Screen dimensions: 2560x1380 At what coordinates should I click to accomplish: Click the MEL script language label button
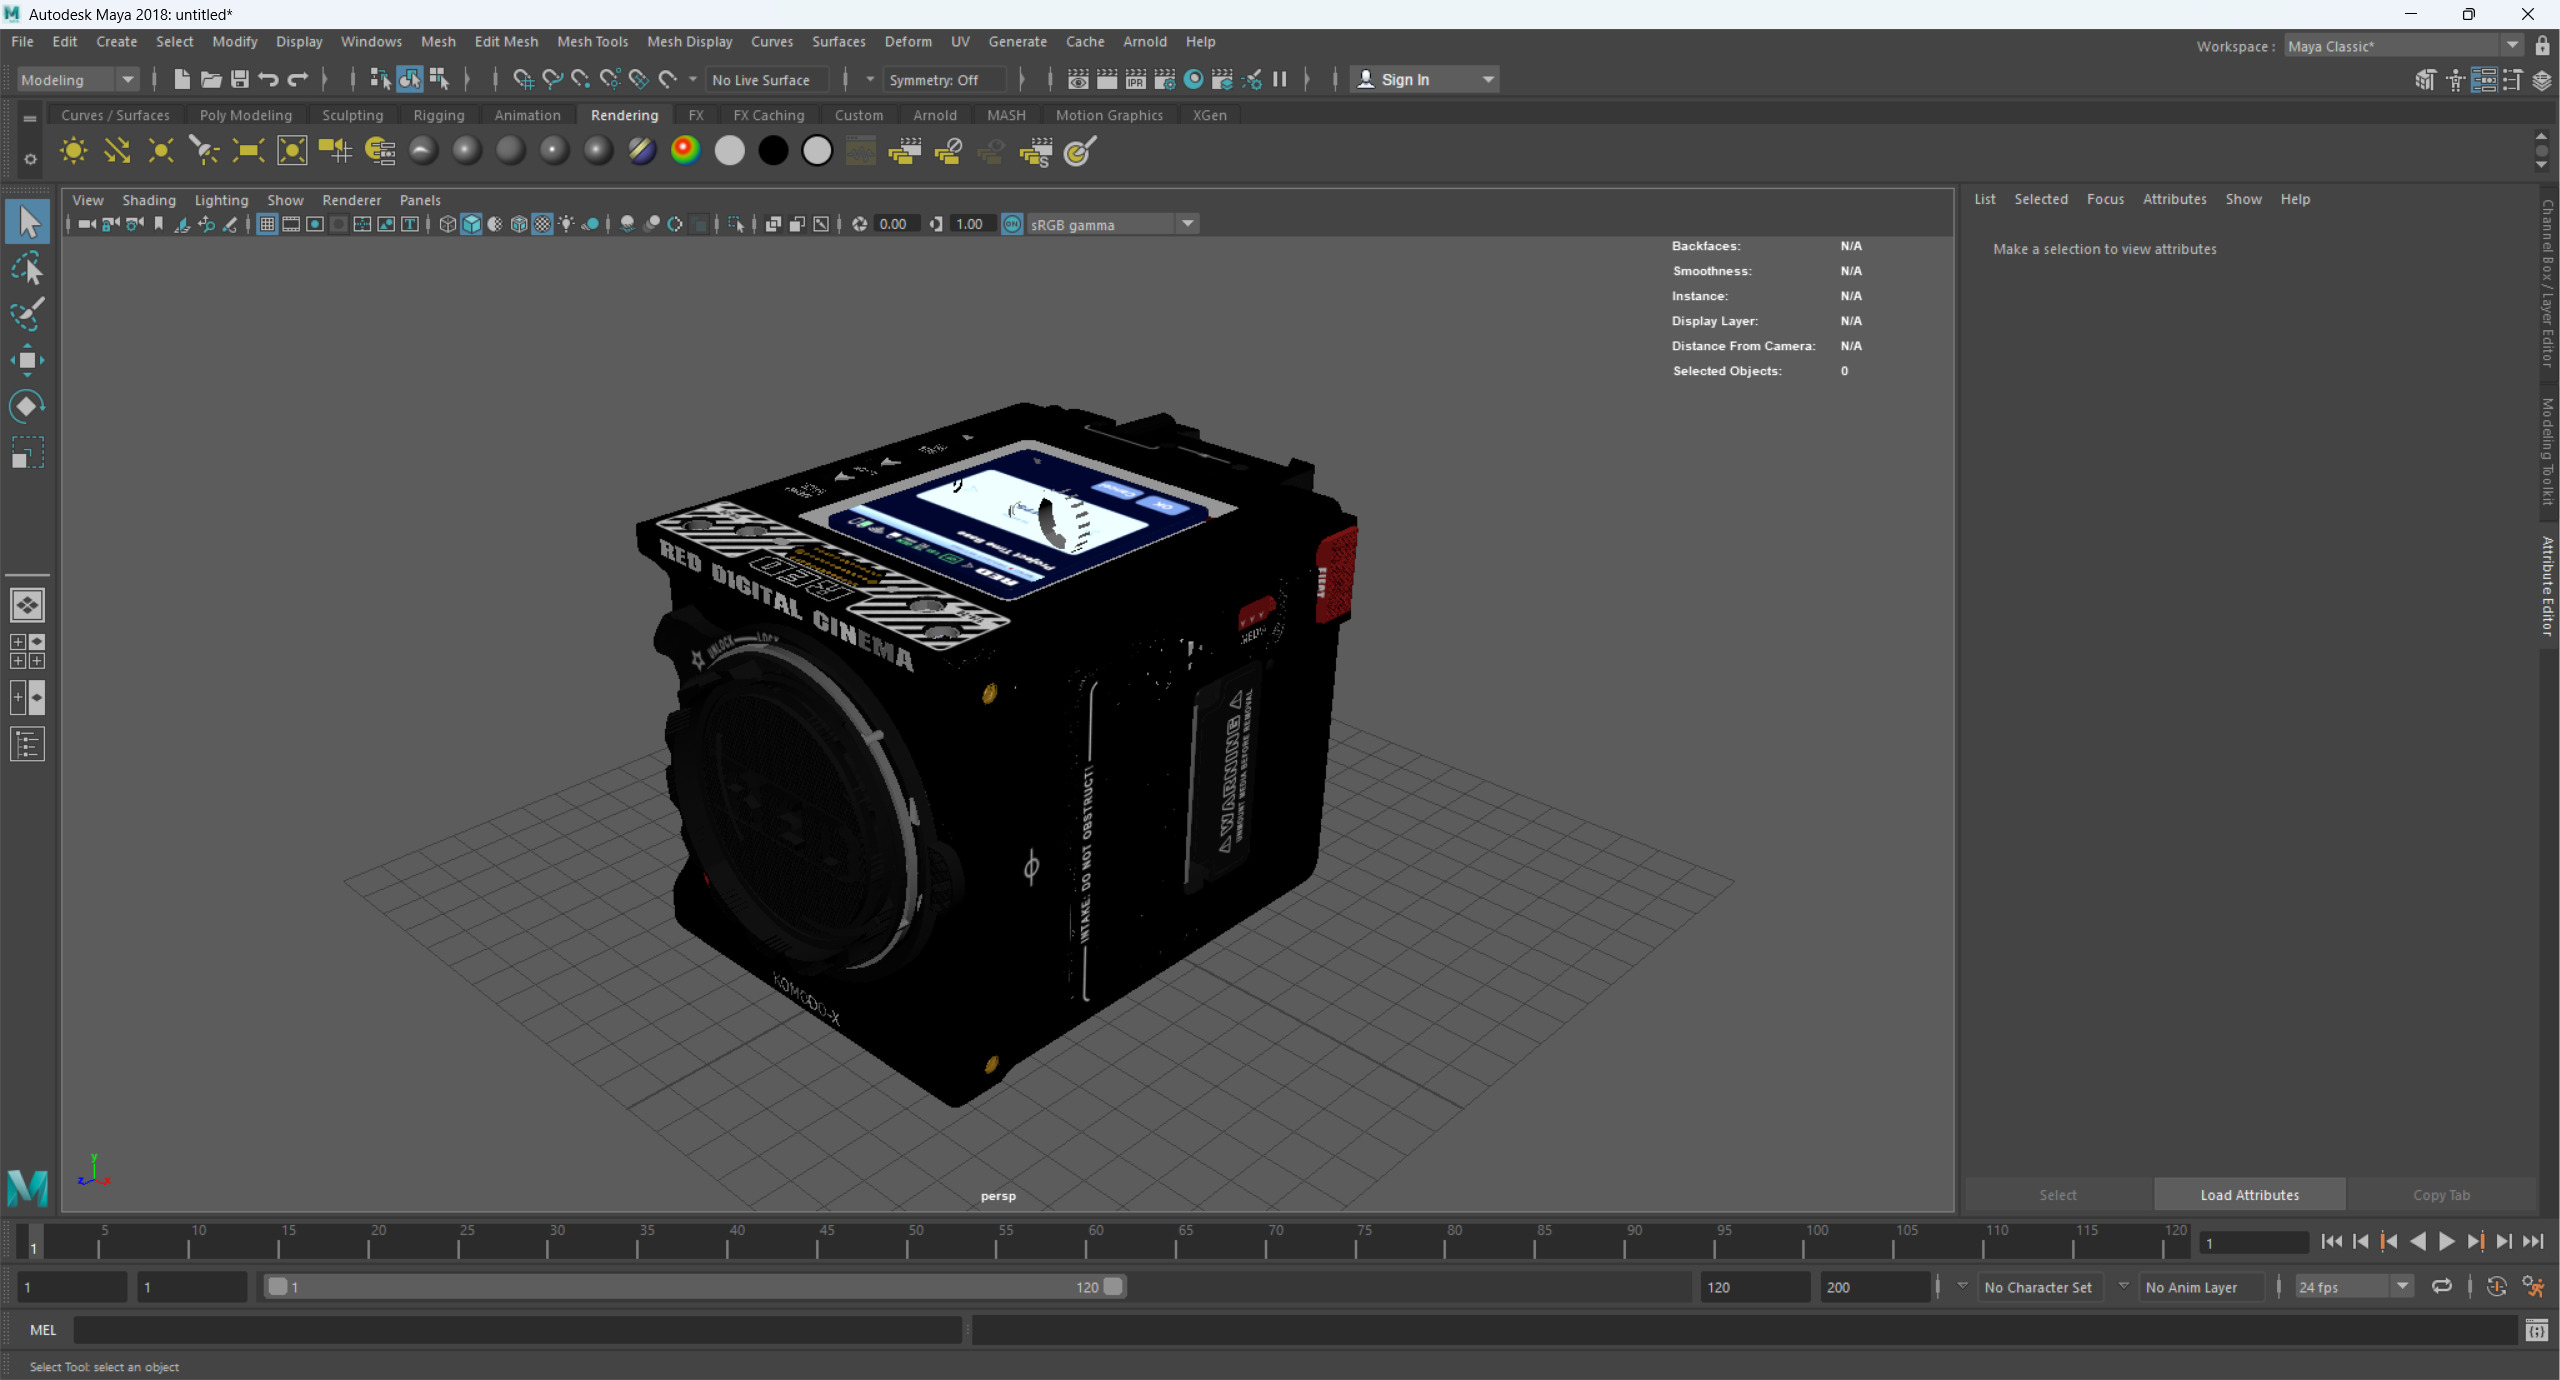(x=43, y=1330)
